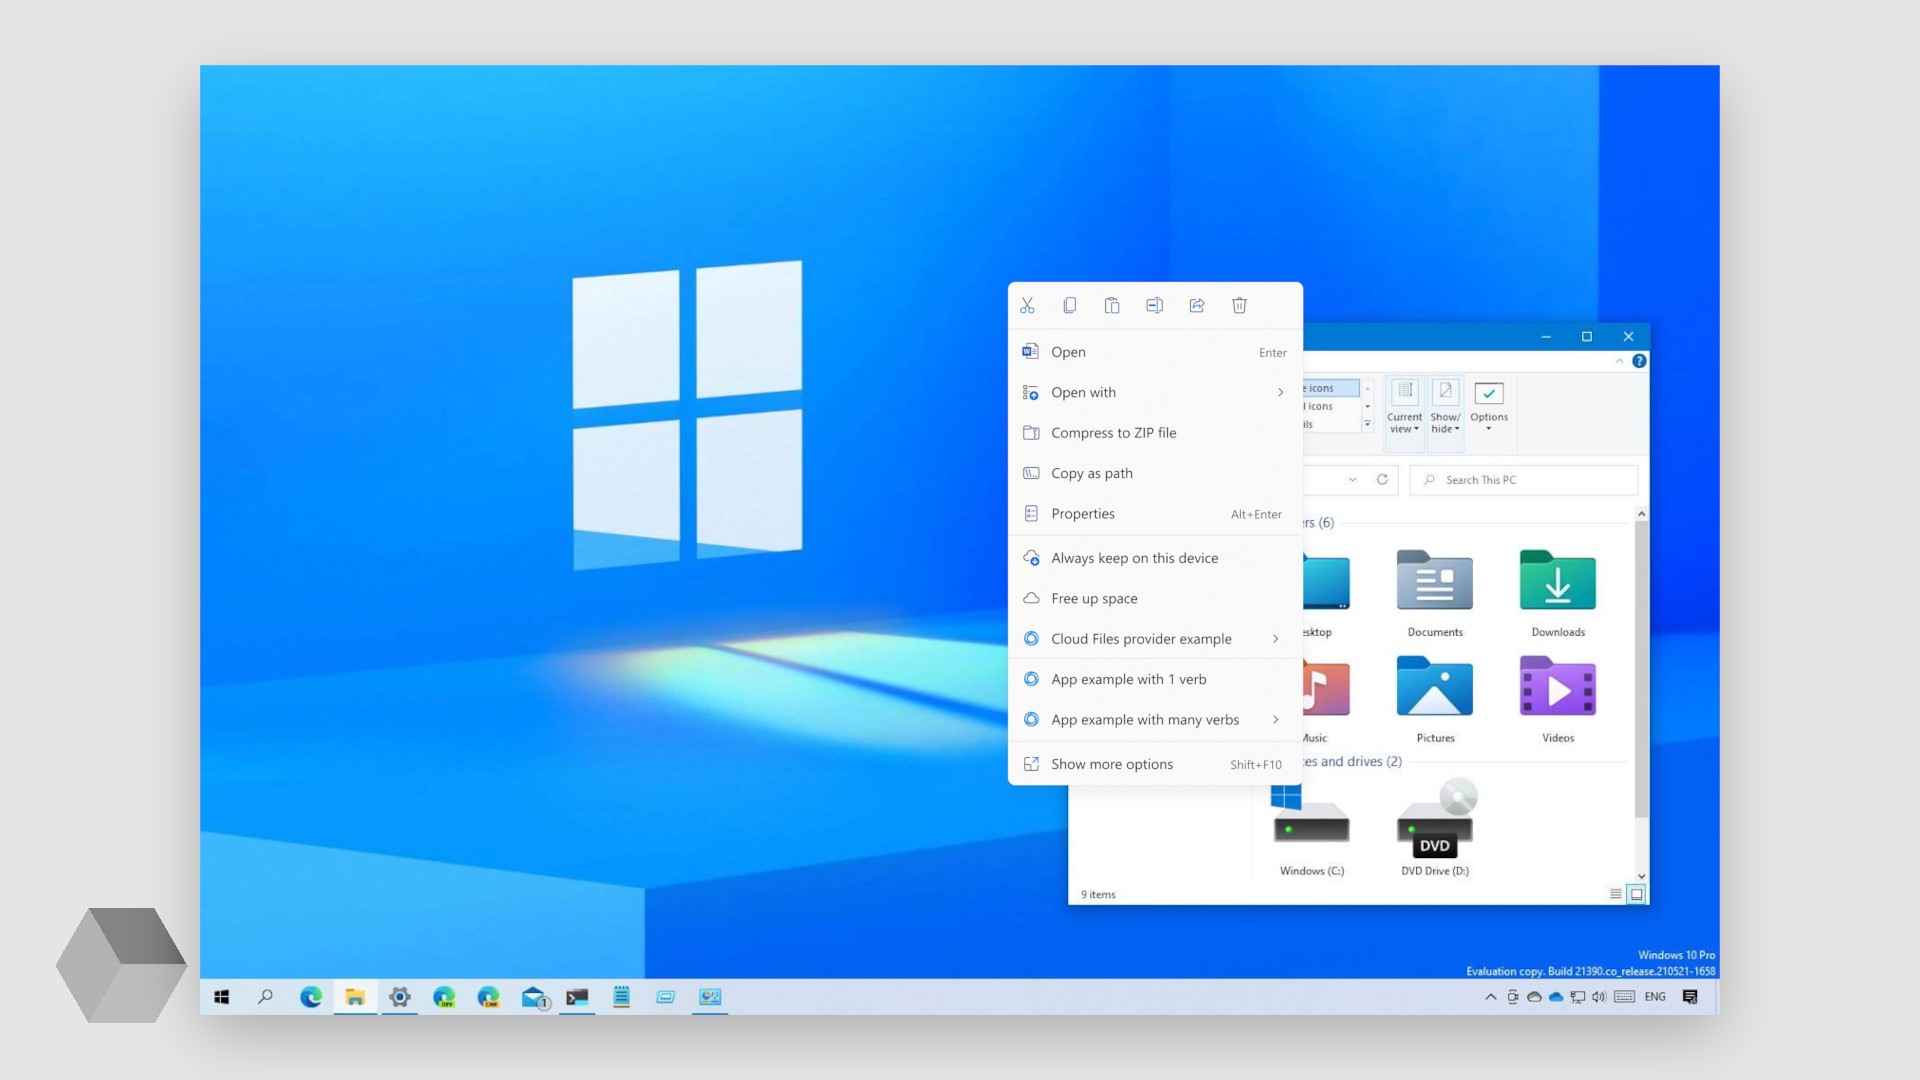Expand the layout gallery more arrow

pos(1367,424)
